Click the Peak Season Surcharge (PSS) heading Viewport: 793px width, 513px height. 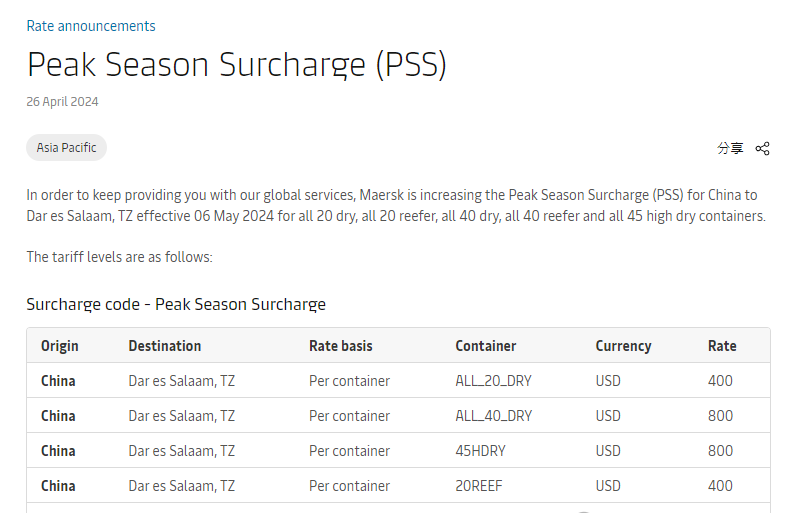tap(236, 64)
